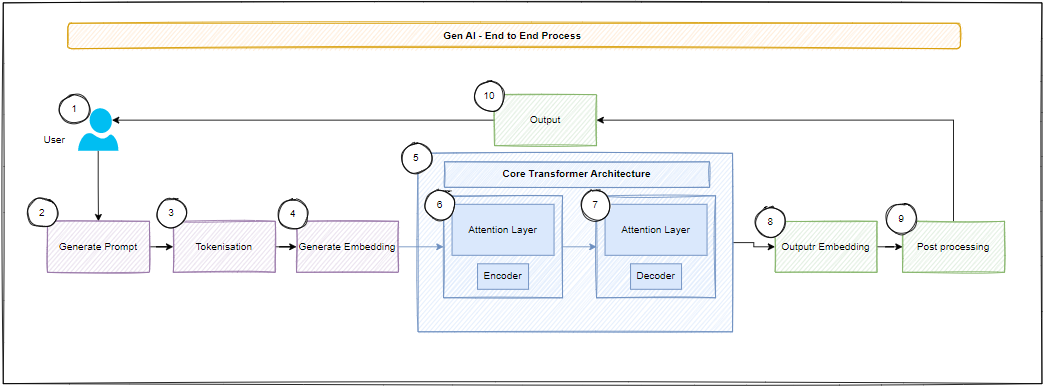Select the step 3 circle marker

(171, 213)
